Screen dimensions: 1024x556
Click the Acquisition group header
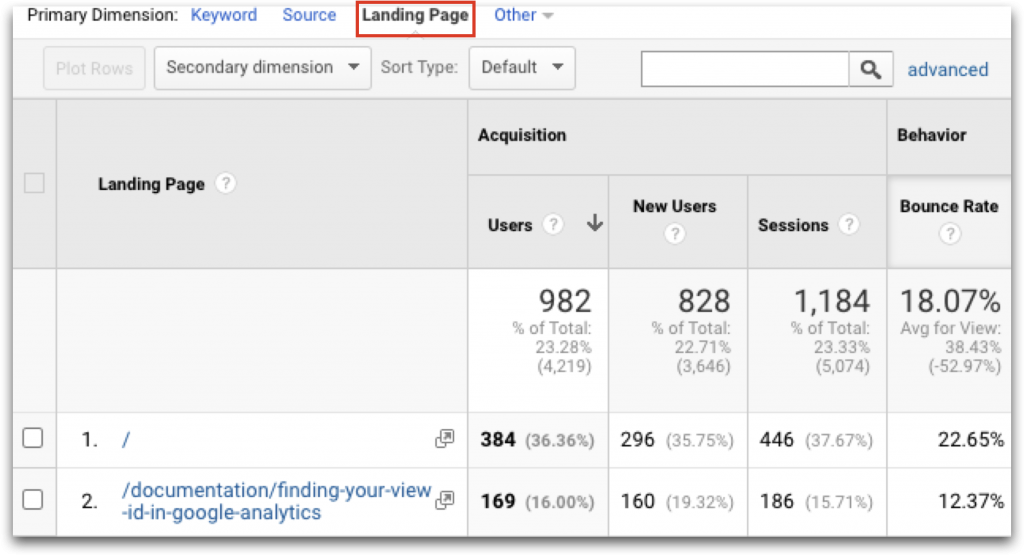click(522, 135)
